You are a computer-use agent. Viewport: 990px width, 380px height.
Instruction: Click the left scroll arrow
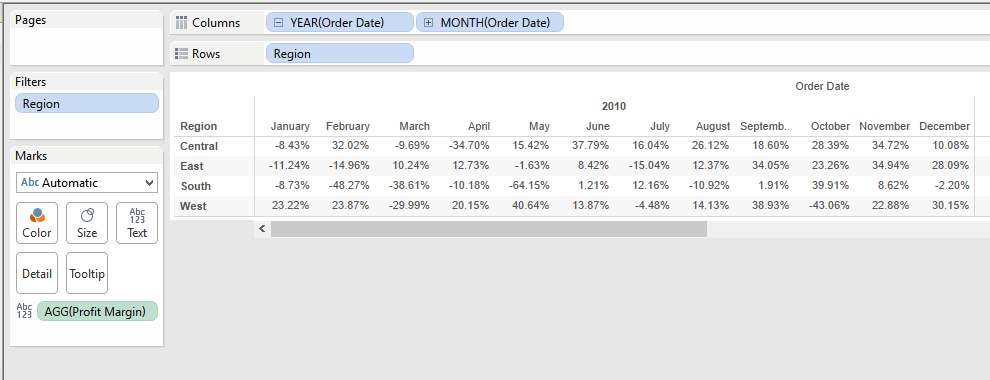[262, 229]
